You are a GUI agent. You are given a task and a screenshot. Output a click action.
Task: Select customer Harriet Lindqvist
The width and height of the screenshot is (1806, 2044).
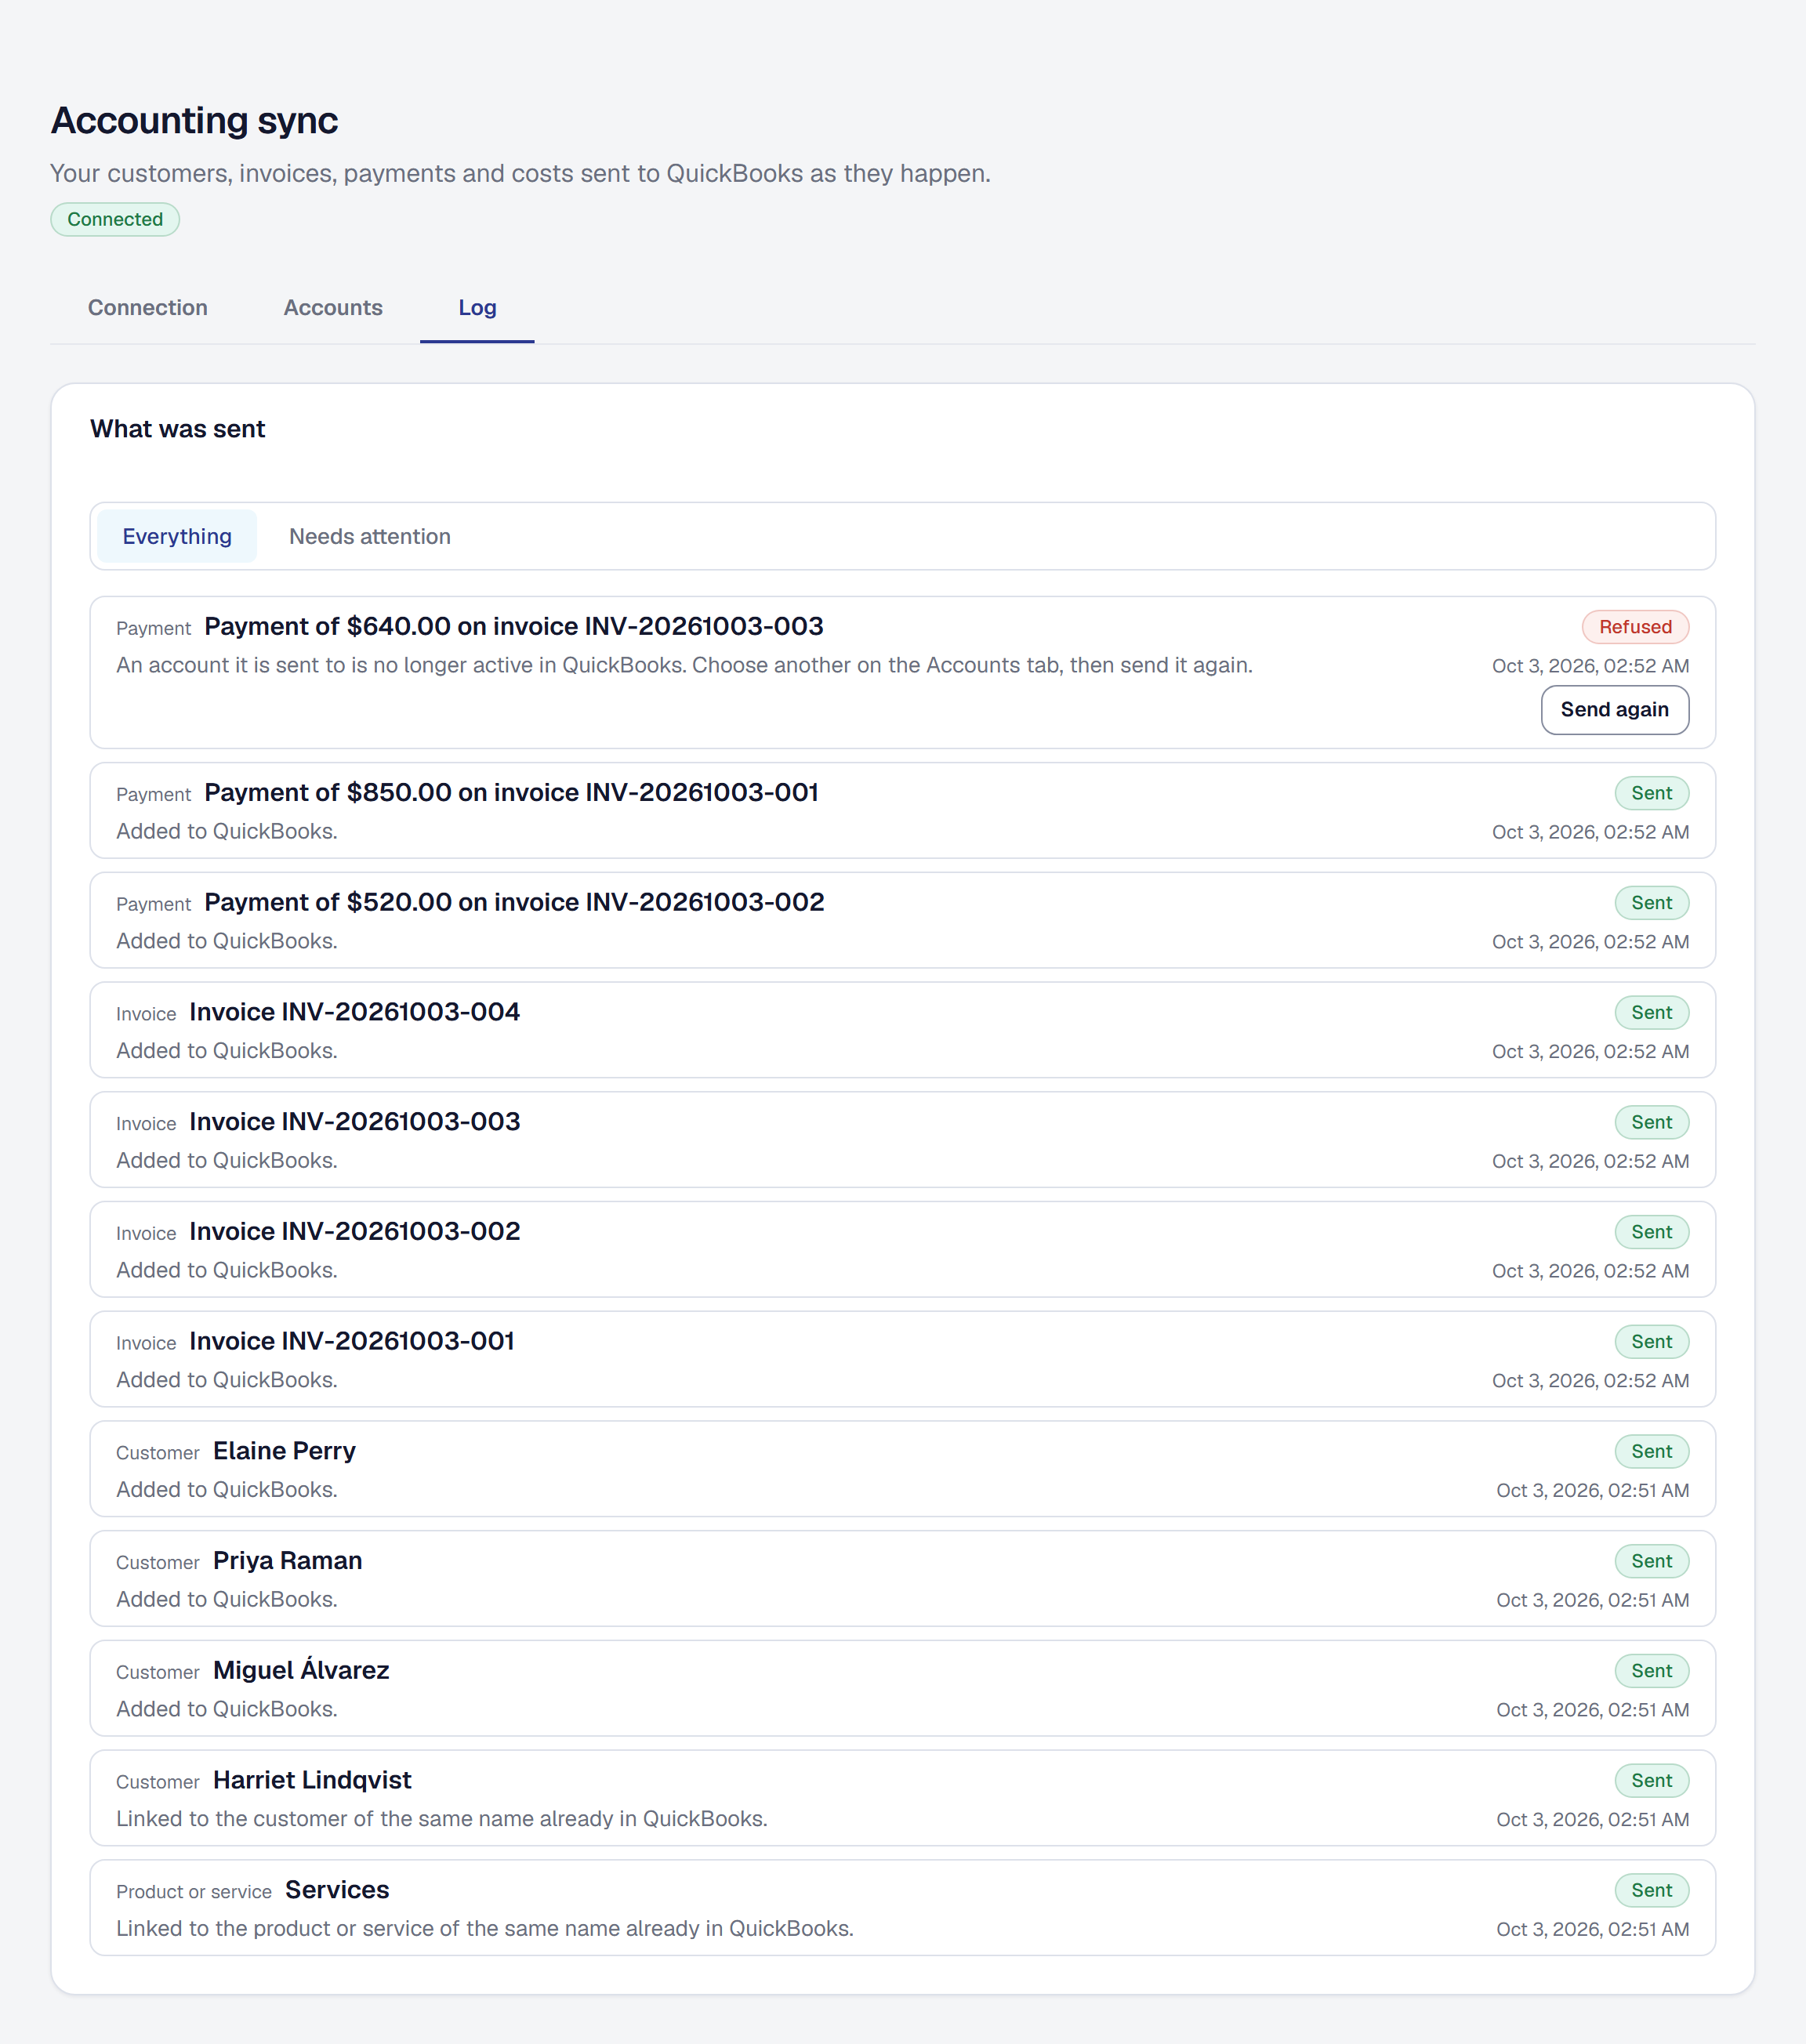(903, 1799)
